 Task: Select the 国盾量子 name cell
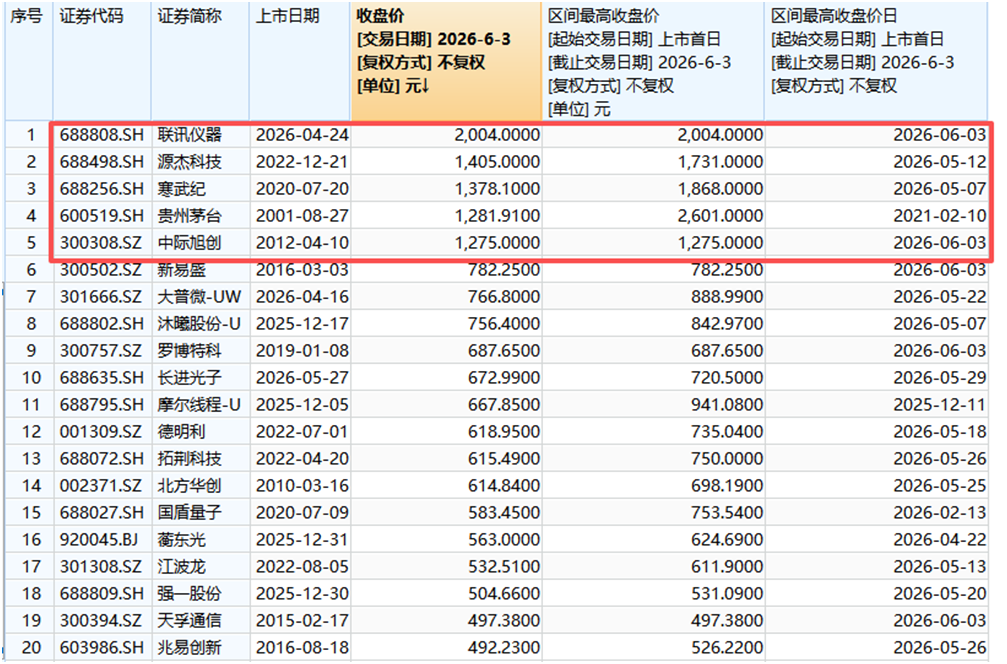[200, 512]
